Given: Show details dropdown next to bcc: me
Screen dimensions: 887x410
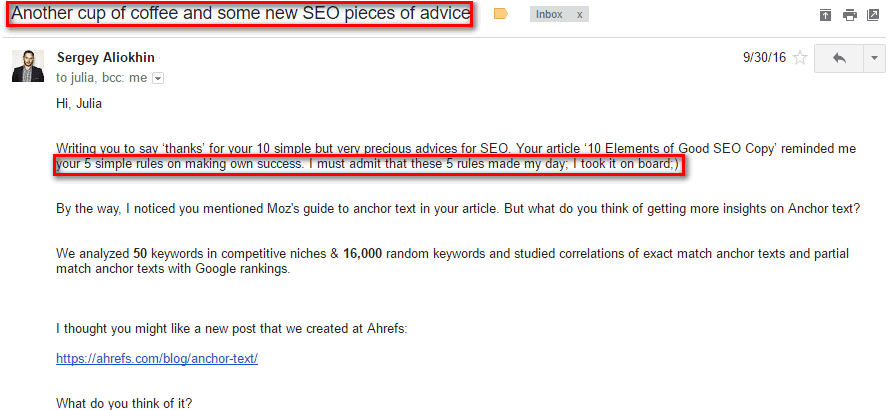Looking at the screenshot, I should tap(158, 79).
